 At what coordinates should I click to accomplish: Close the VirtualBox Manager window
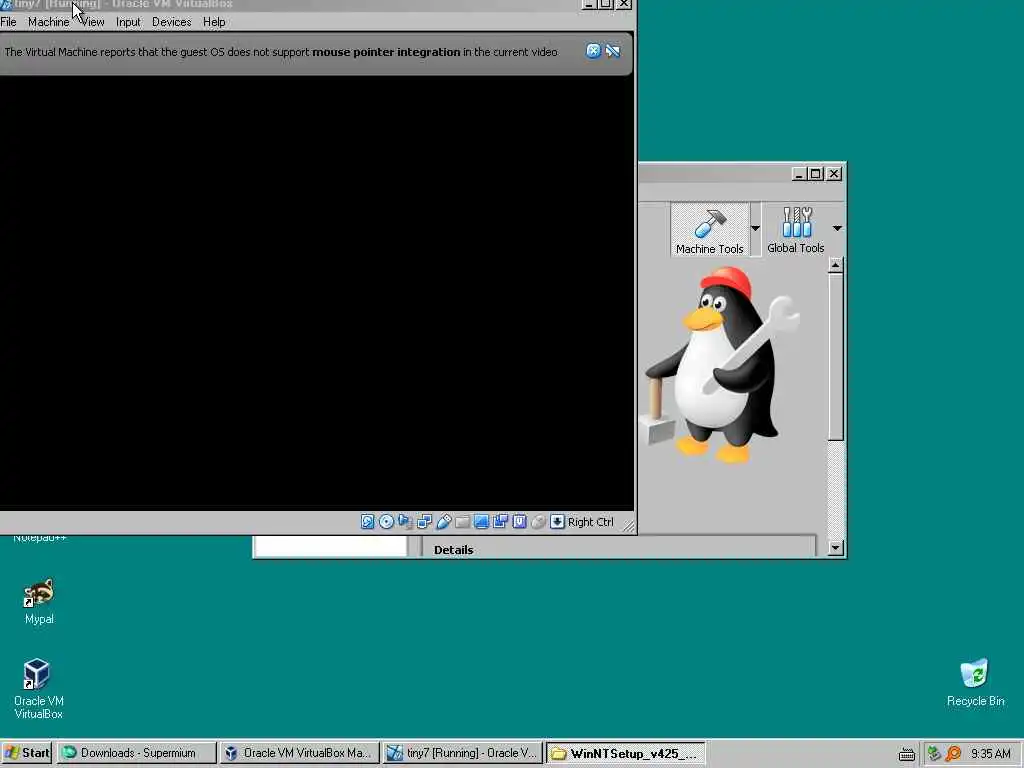pos(834,174)
